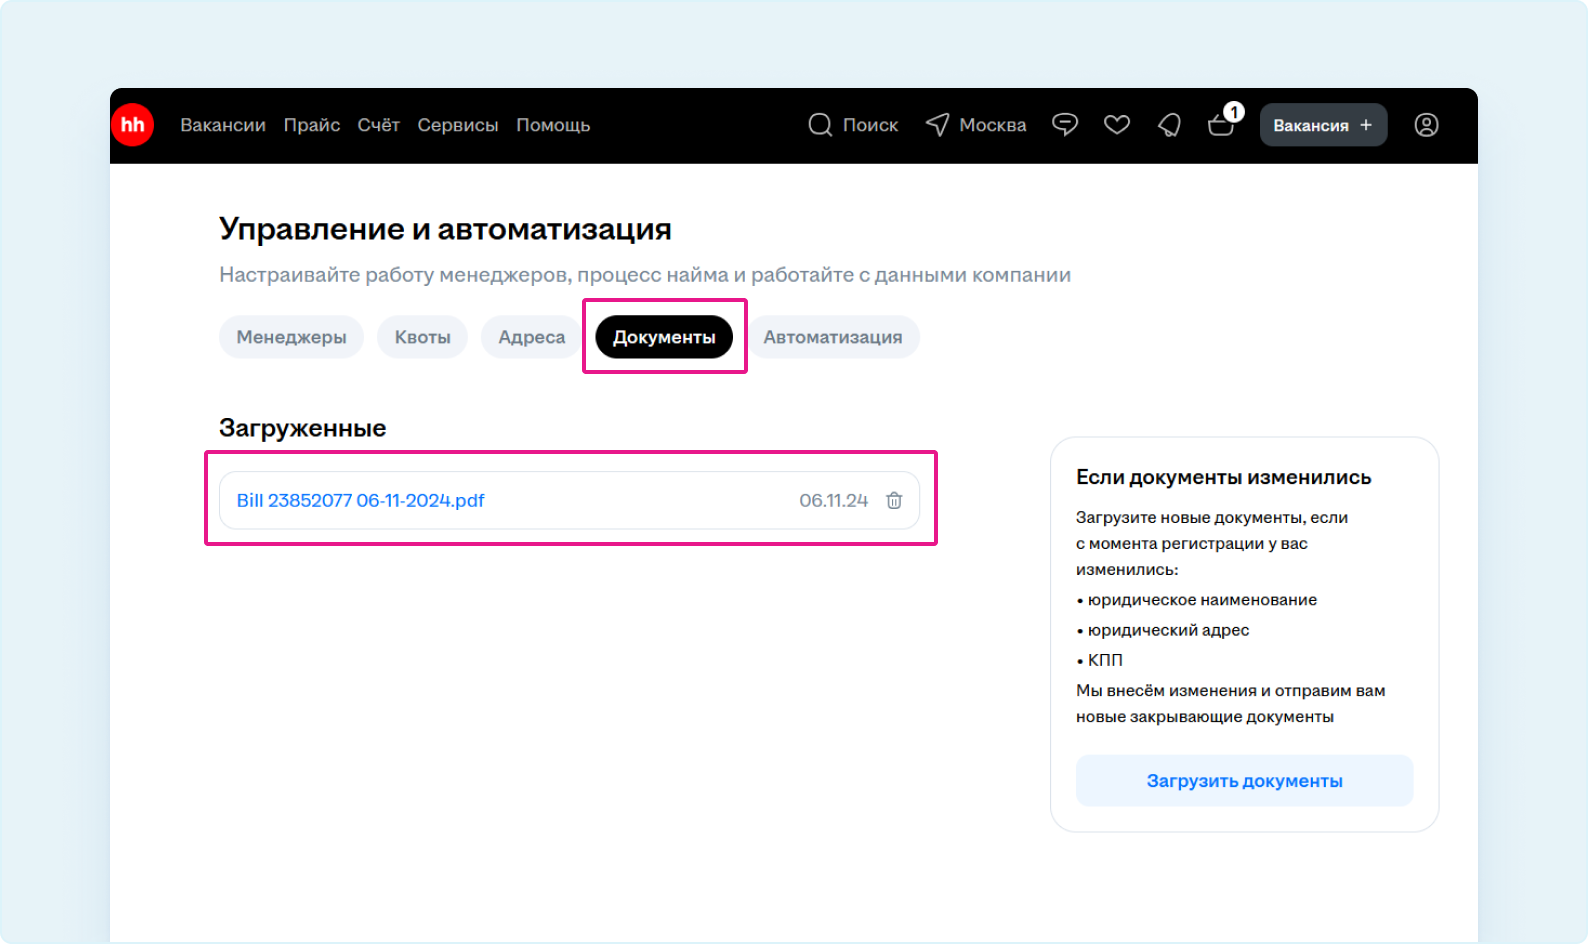Delete the Bill 23852077 document with trash icon

tap(894, 500)
